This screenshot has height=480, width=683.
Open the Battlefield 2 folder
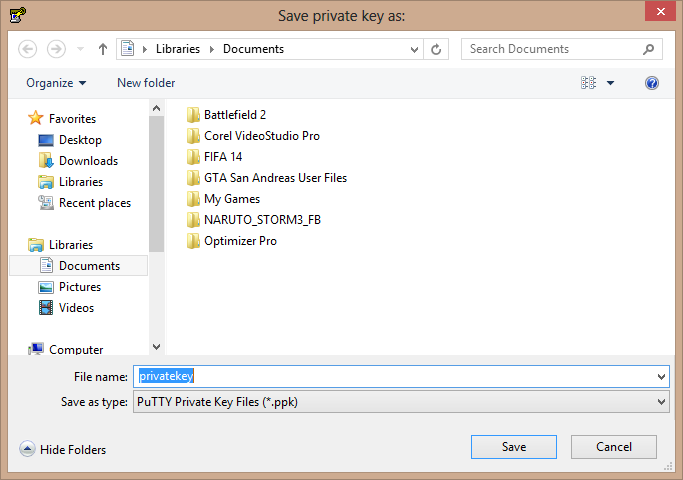pos(234,115)
